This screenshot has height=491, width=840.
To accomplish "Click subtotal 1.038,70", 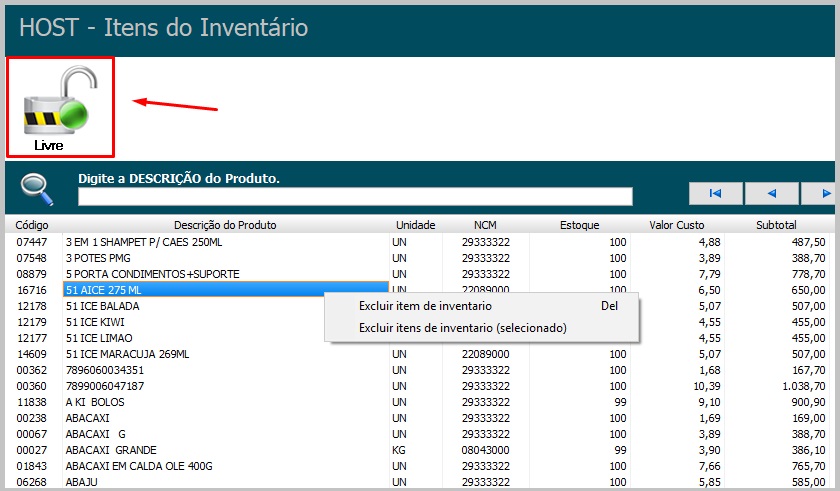I will coord(804,386).
